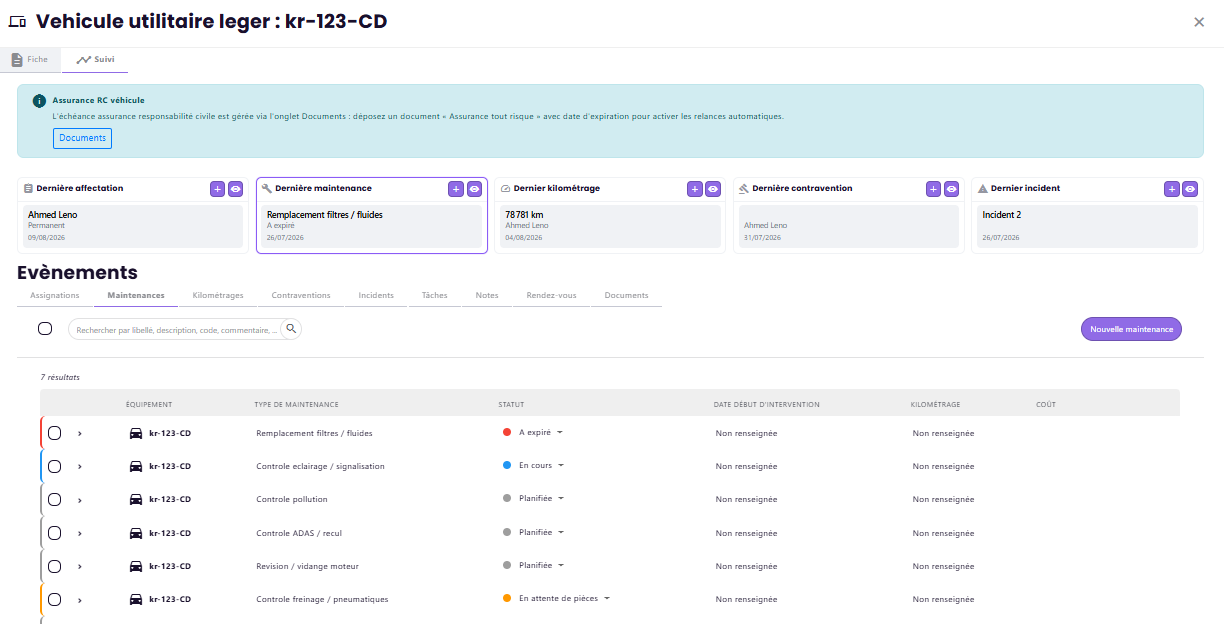This screenshot has height=624, width=1224.
Task: View Dernière maintenance with eye icon
Action: (x=474, y=189)
